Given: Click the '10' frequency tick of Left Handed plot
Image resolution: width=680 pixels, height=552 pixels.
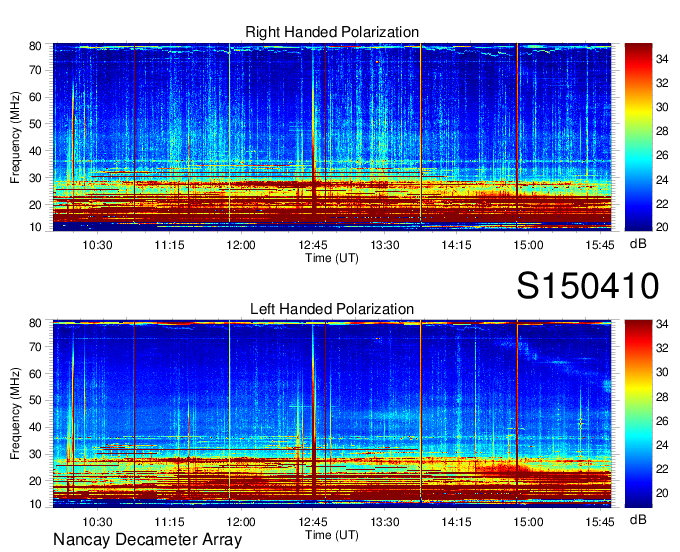Looking at the screenshot, I should click(x=35, y=504).
